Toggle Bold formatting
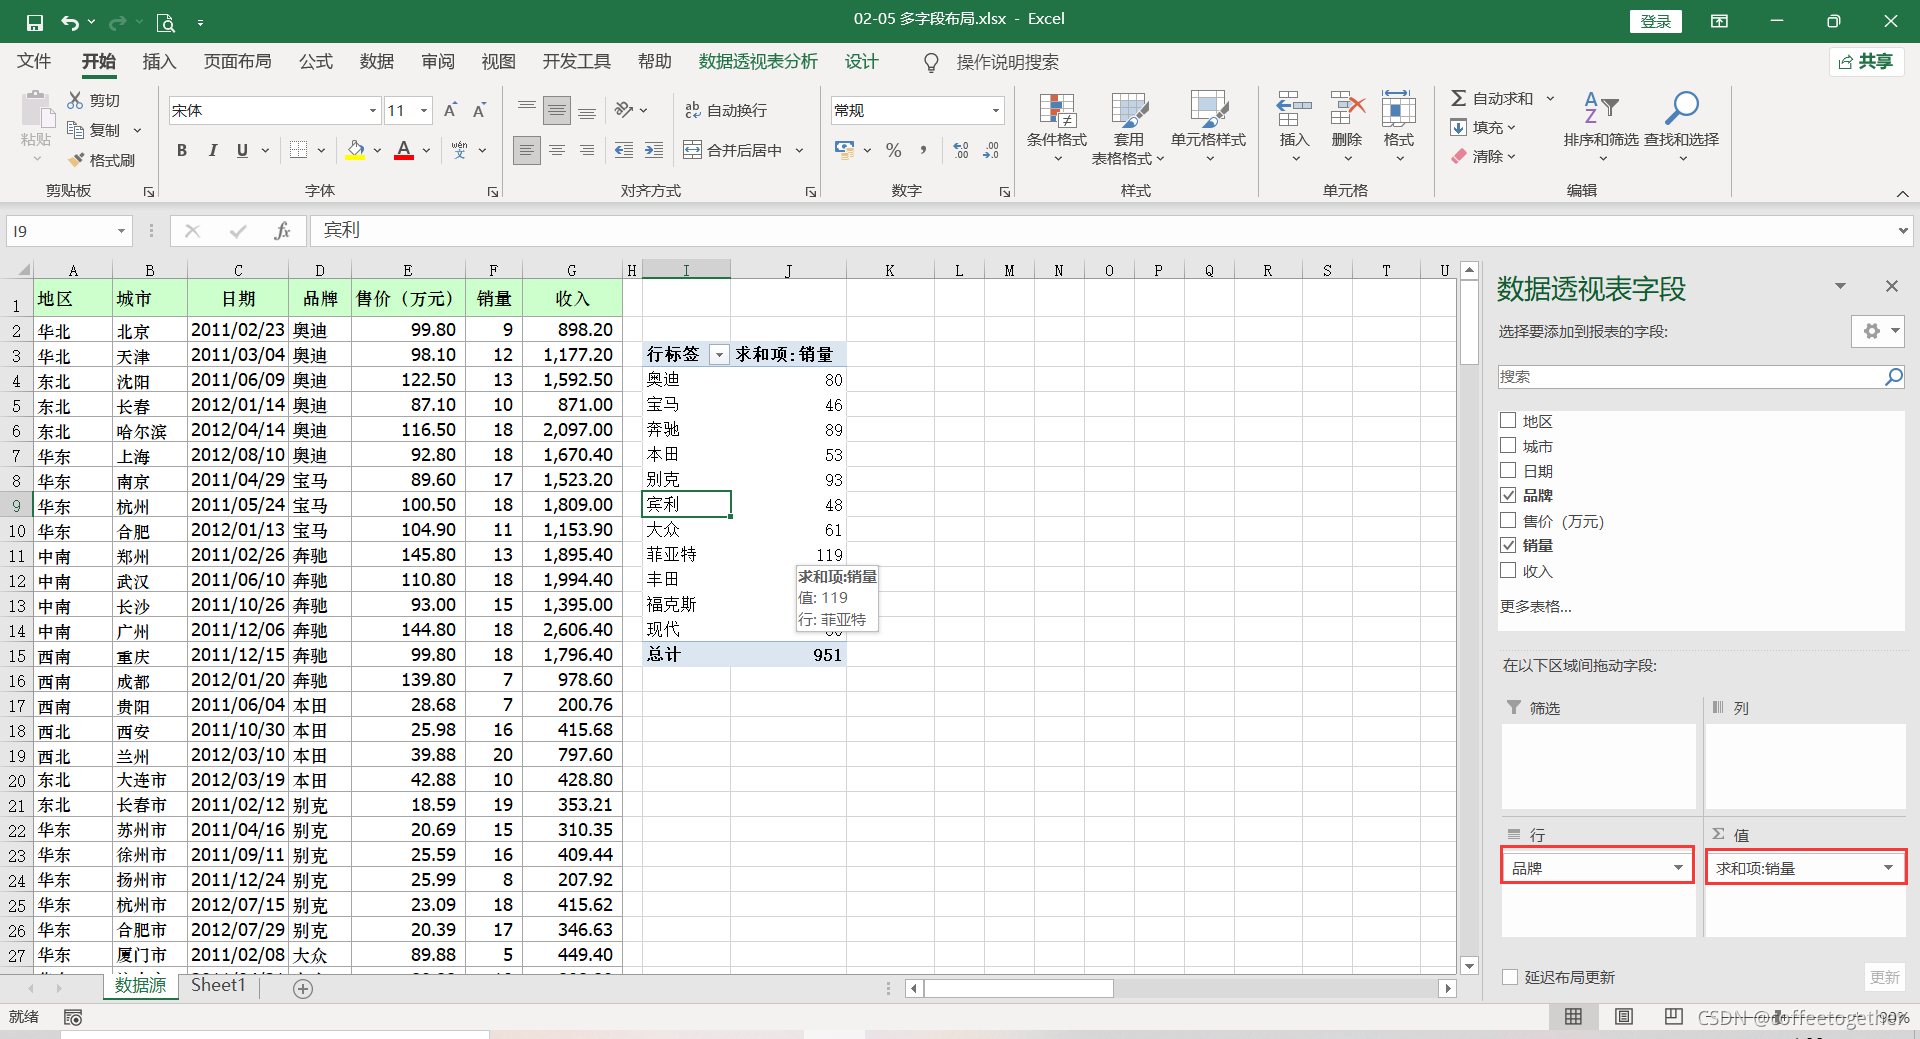Image resolution: width=1920 pixels, height=1039 pixels. pos(182,150)
